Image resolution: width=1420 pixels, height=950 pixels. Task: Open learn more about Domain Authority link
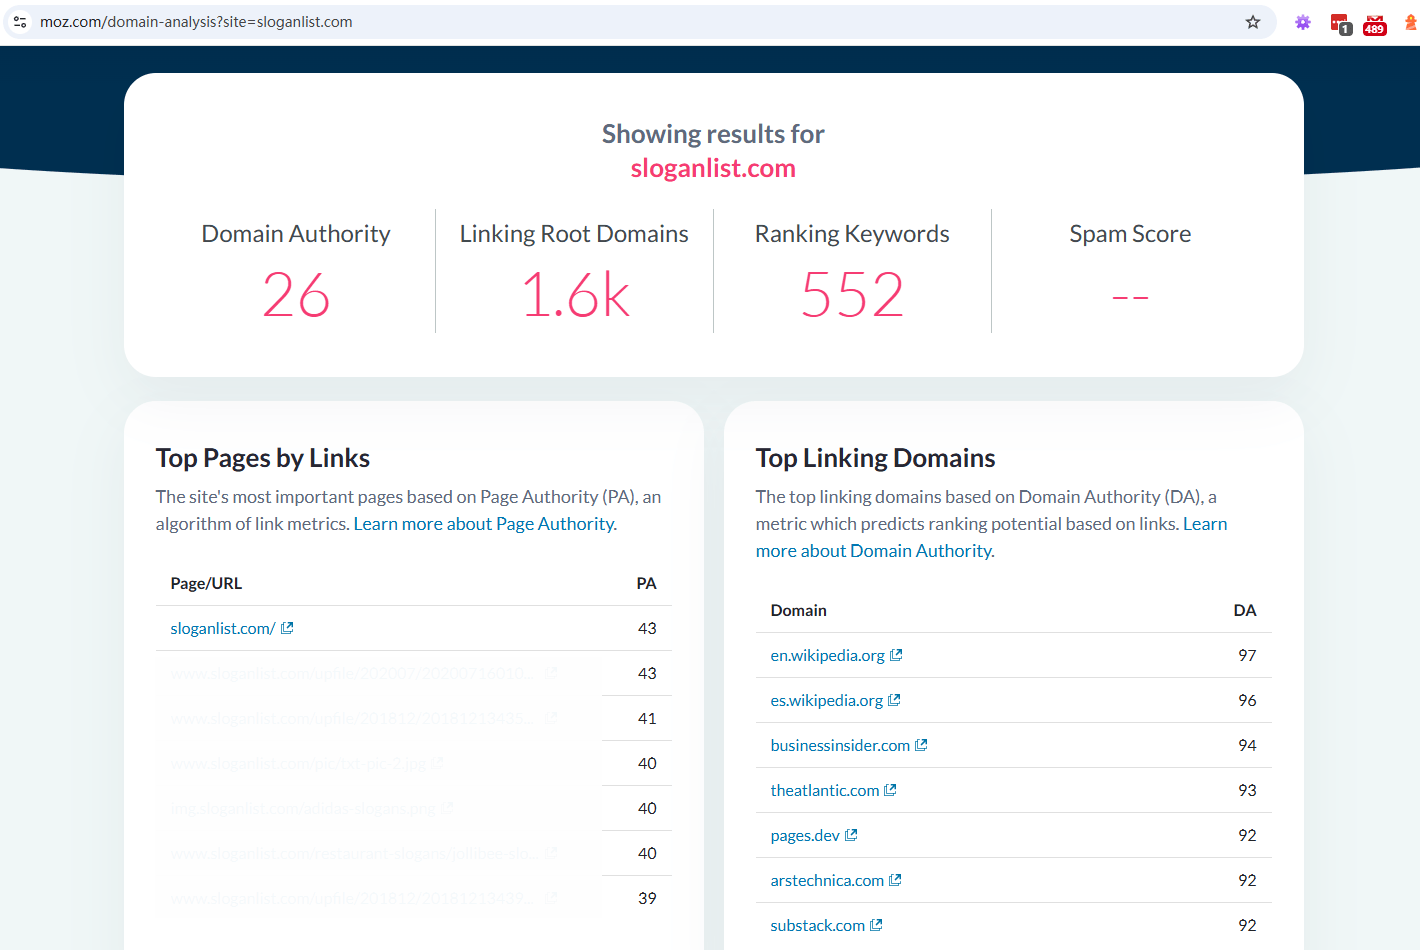[991, 537]
